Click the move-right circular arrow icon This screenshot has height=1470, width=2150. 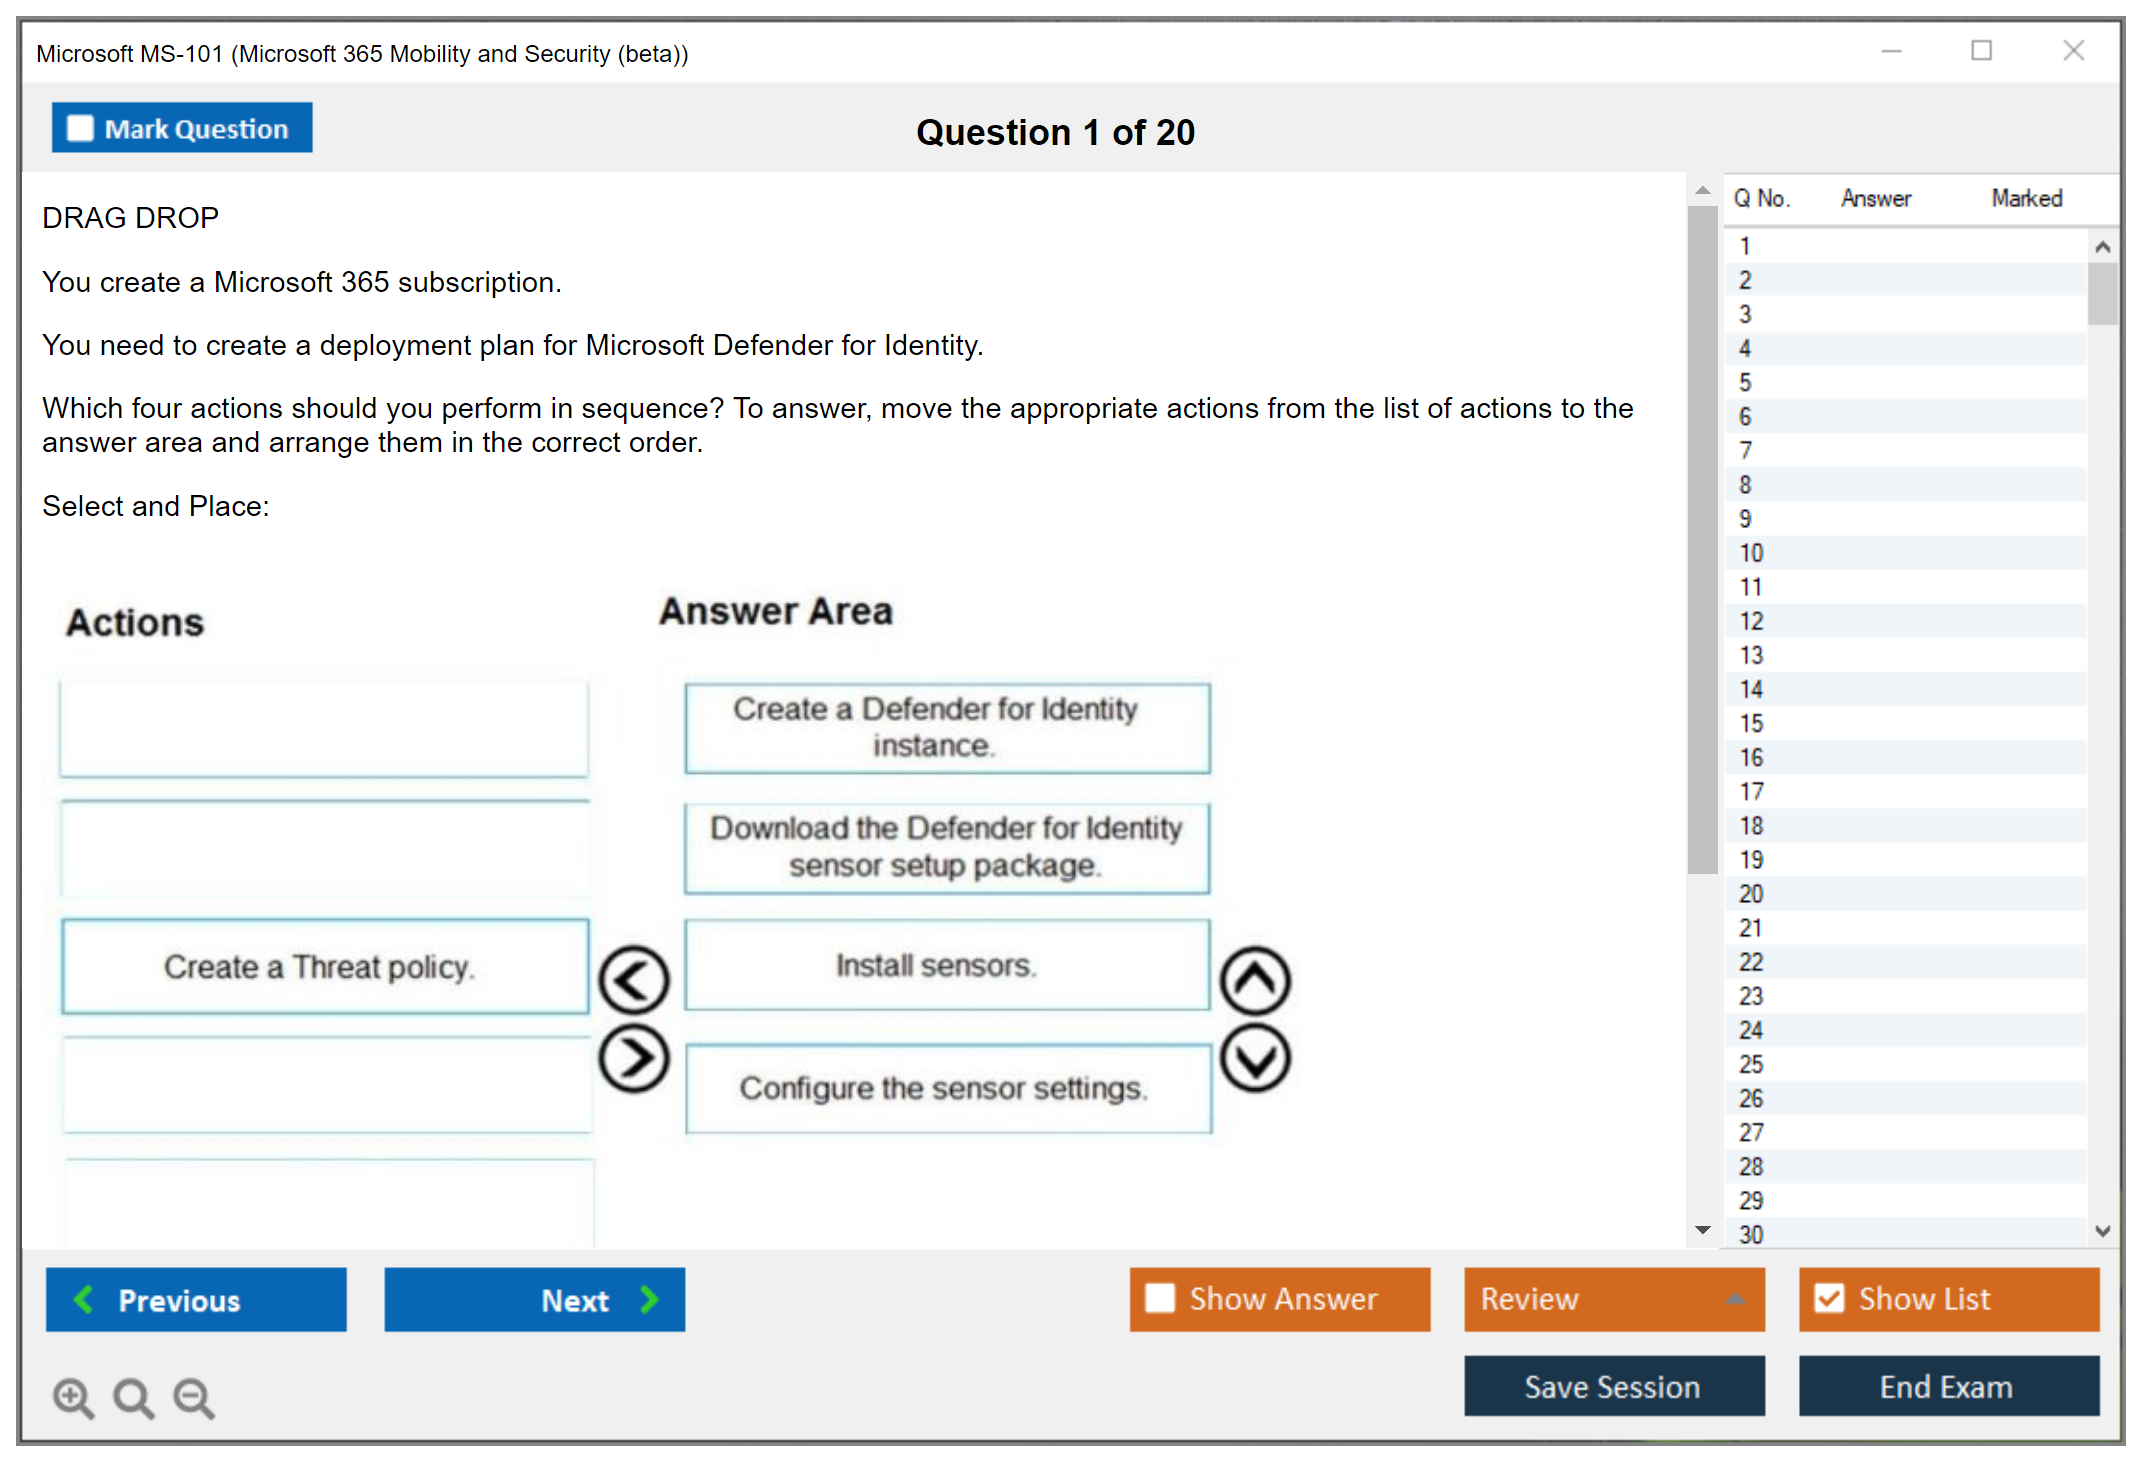633,1057
